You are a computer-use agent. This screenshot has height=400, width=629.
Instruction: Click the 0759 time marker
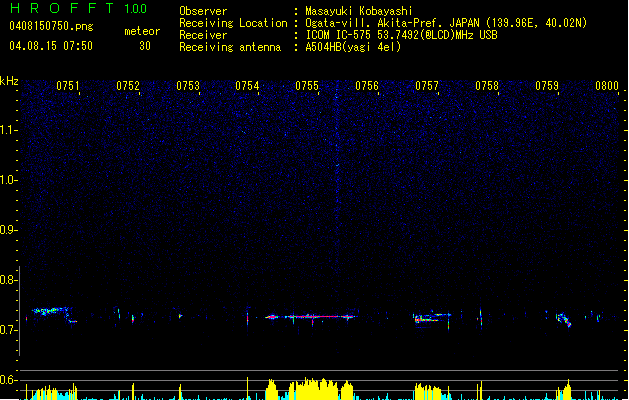pyautogui.click(x=547, y=86)
